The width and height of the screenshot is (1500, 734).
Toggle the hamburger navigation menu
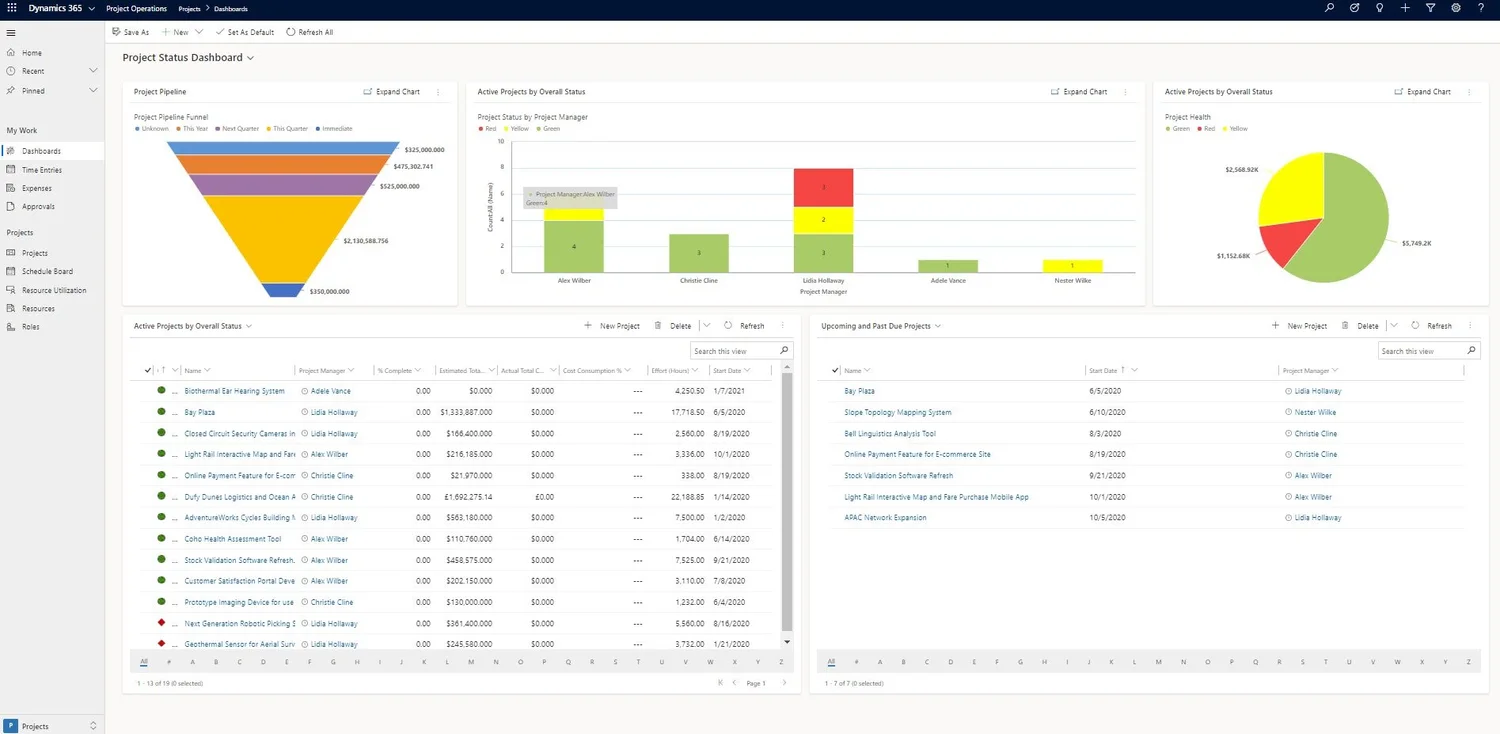11,32
